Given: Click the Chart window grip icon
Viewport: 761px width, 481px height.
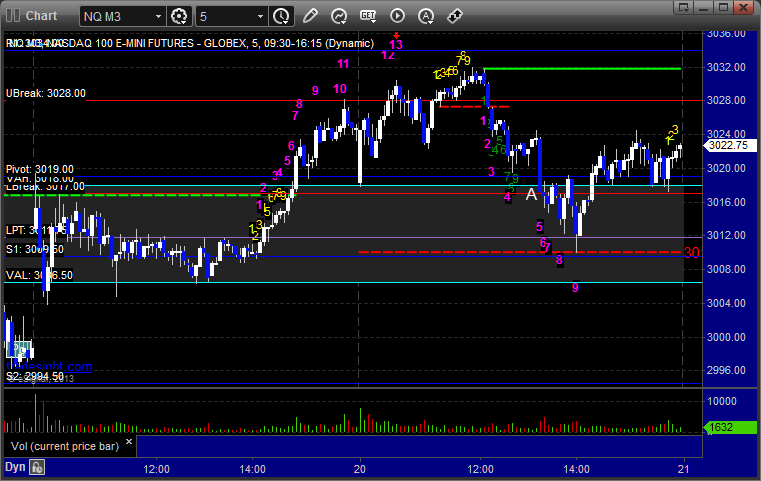Looking at the screenshot, I should coord(12,16).
